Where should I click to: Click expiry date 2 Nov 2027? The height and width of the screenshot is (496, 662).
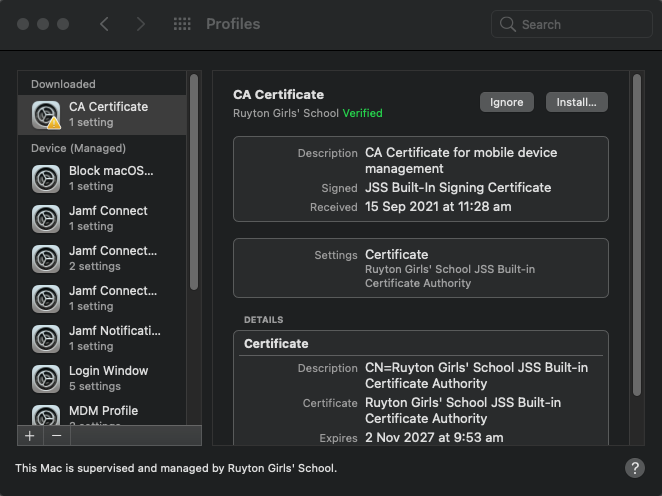434,437
